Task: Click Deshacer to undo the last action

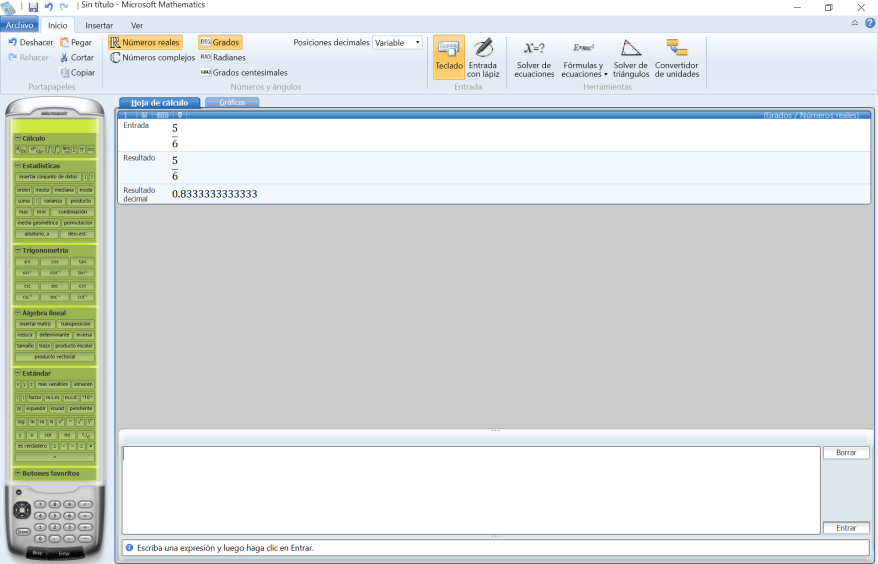Action: 31,43
